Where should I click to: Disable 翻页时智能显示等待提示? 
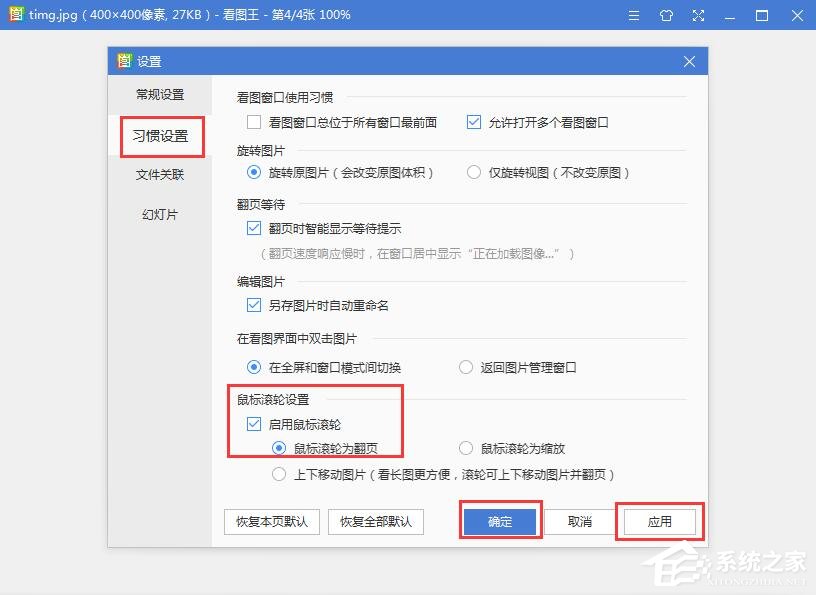coord(253,228)
